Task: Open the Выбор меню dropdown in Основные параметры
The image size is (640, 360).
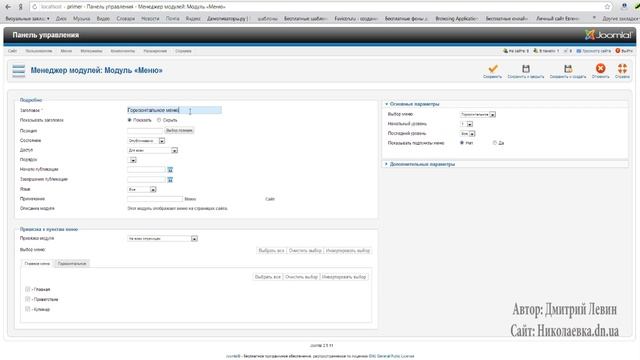Action: [x=478, y=114]
